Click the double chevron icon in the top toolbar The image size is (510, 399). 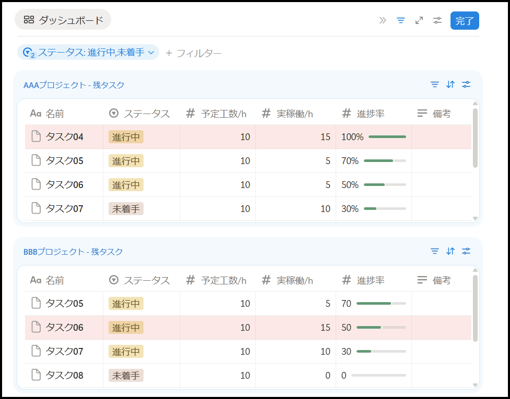(383, 21)
